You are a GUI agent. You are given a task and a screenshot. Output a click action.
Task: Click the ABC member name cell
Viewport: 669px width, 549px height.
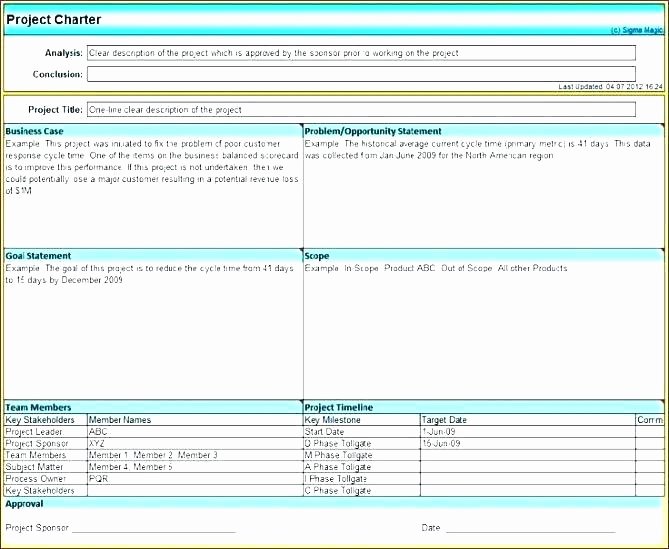tap(195, 432)
